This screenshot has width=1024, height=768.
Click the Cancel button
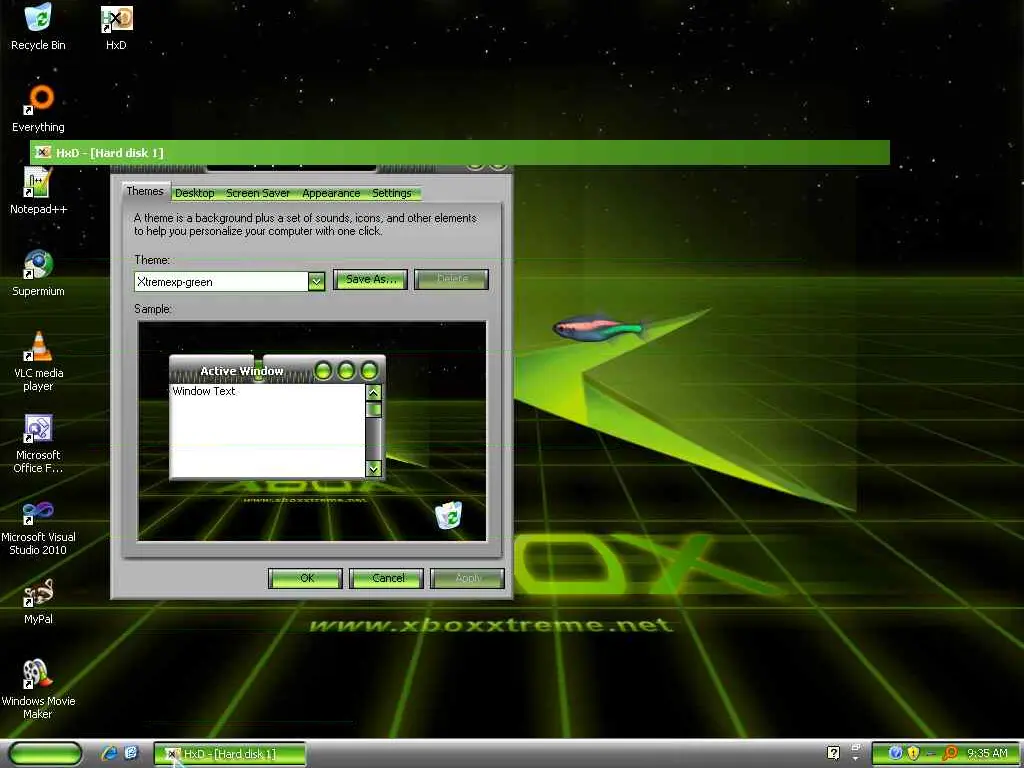[387, 578]
